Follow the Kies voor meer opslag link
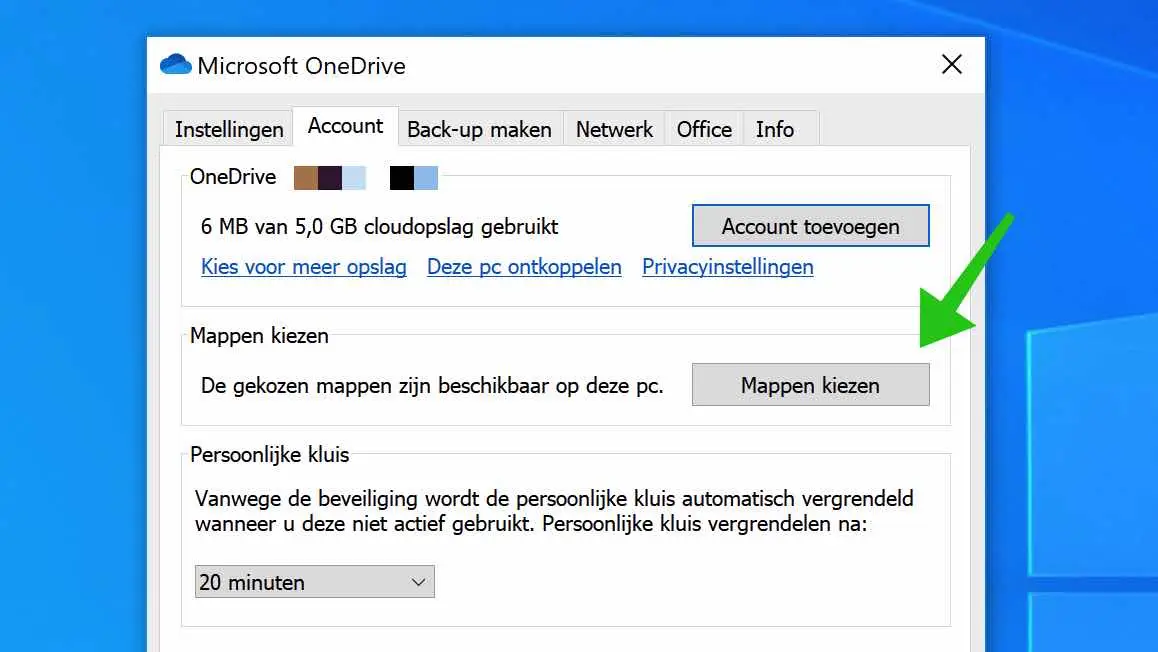Screen dimensions: 1158x652 304,267
